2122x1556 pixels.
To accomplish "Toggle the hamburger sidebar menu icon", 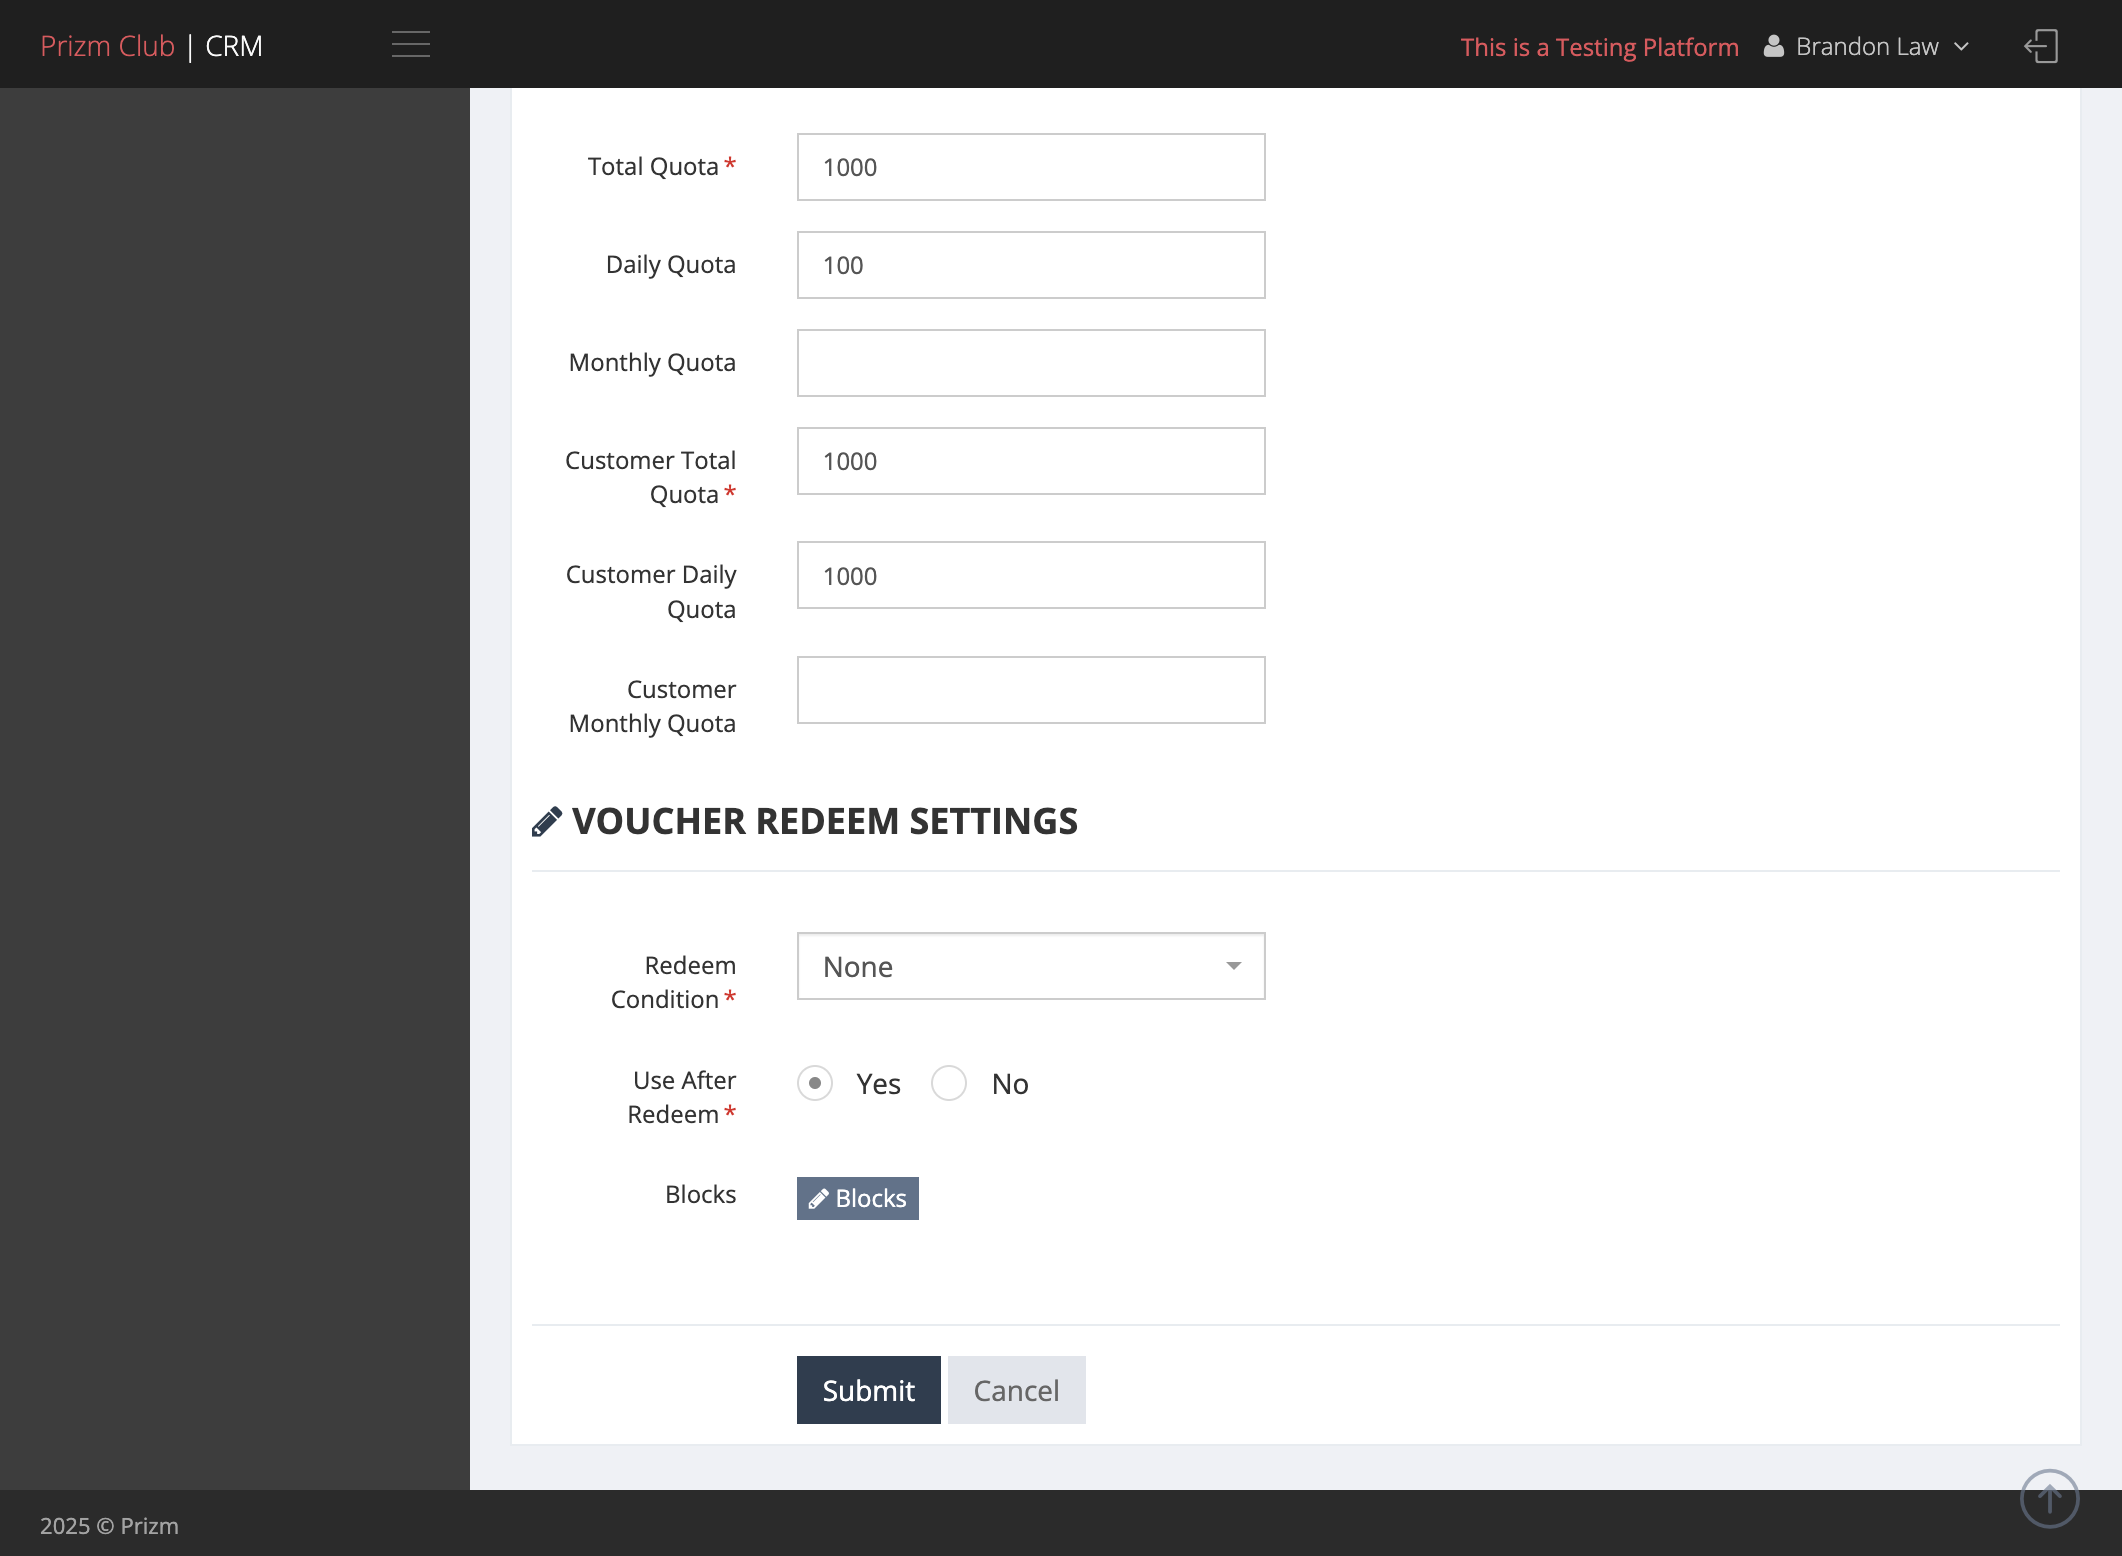I will coord(410,45).
